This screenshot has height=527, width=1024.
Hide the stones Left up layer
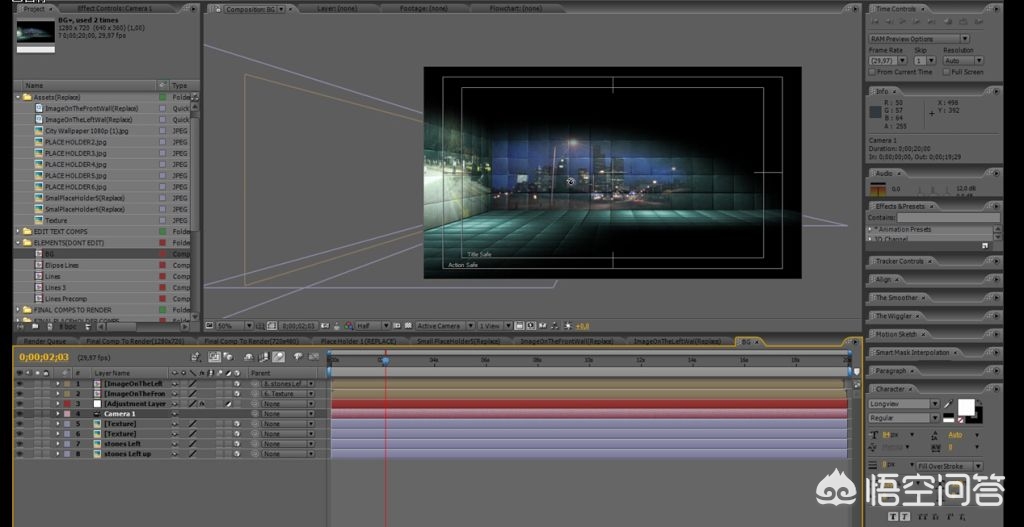pyautogui.click(x=19, y=454)
